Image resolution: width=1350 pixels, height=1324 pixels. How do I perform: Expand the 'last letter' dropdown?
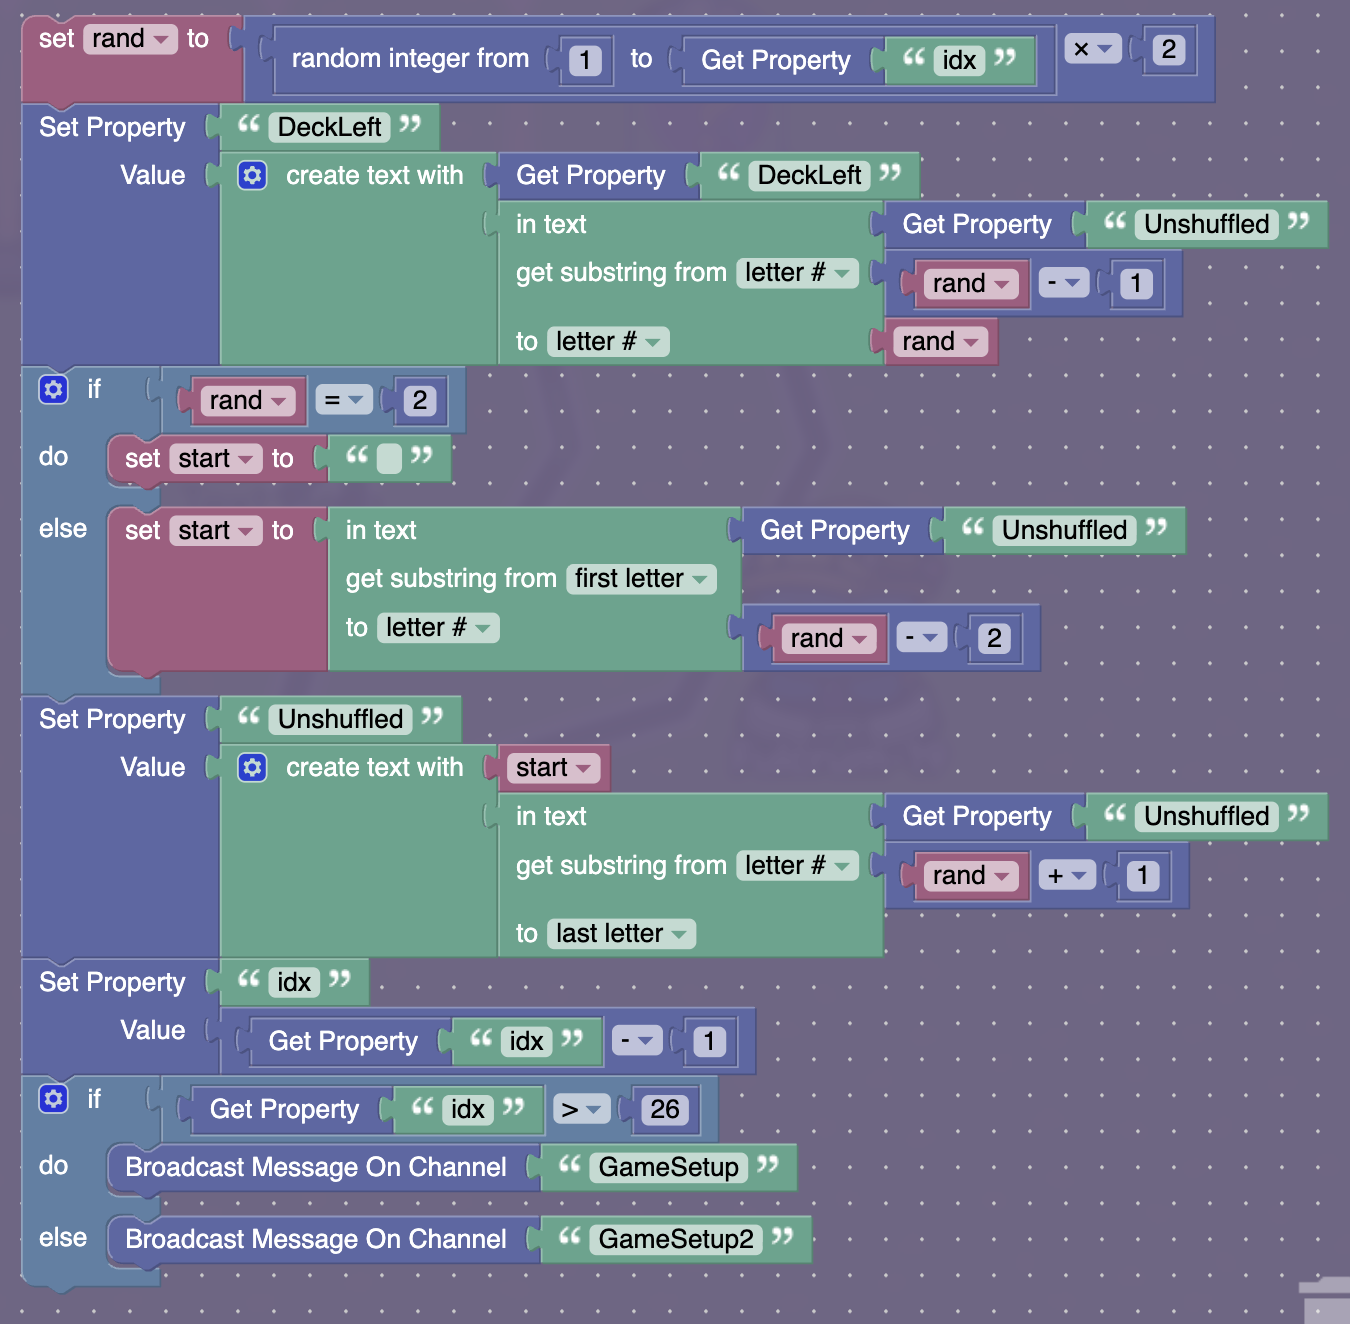[621, 934]
